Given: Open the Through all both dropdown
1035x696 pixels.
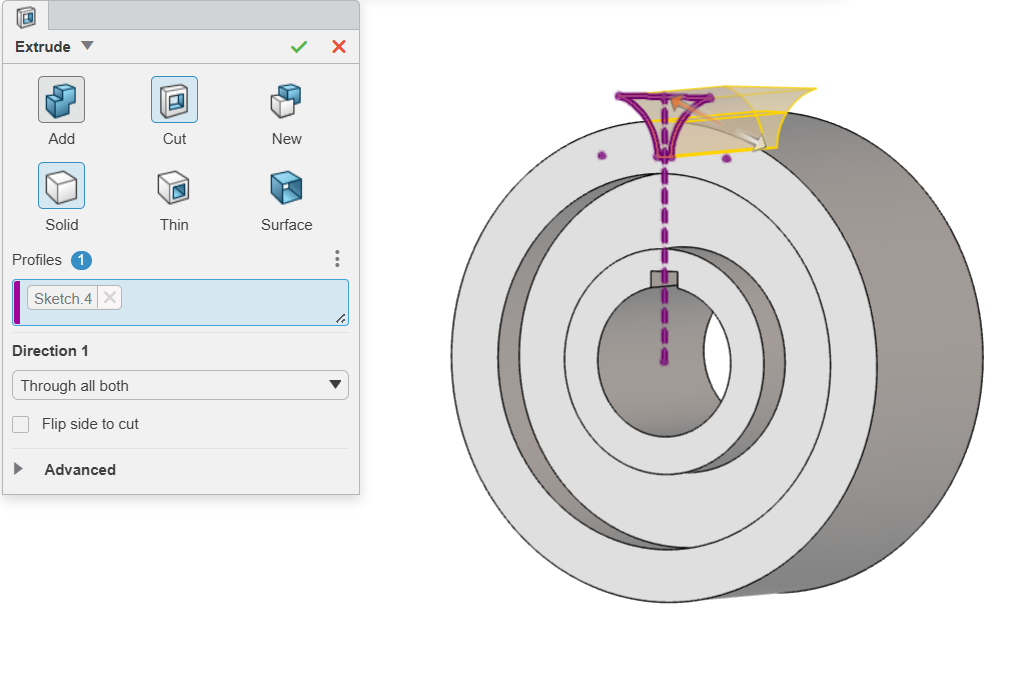Looking at the screenshot, I should pos(180,385).
